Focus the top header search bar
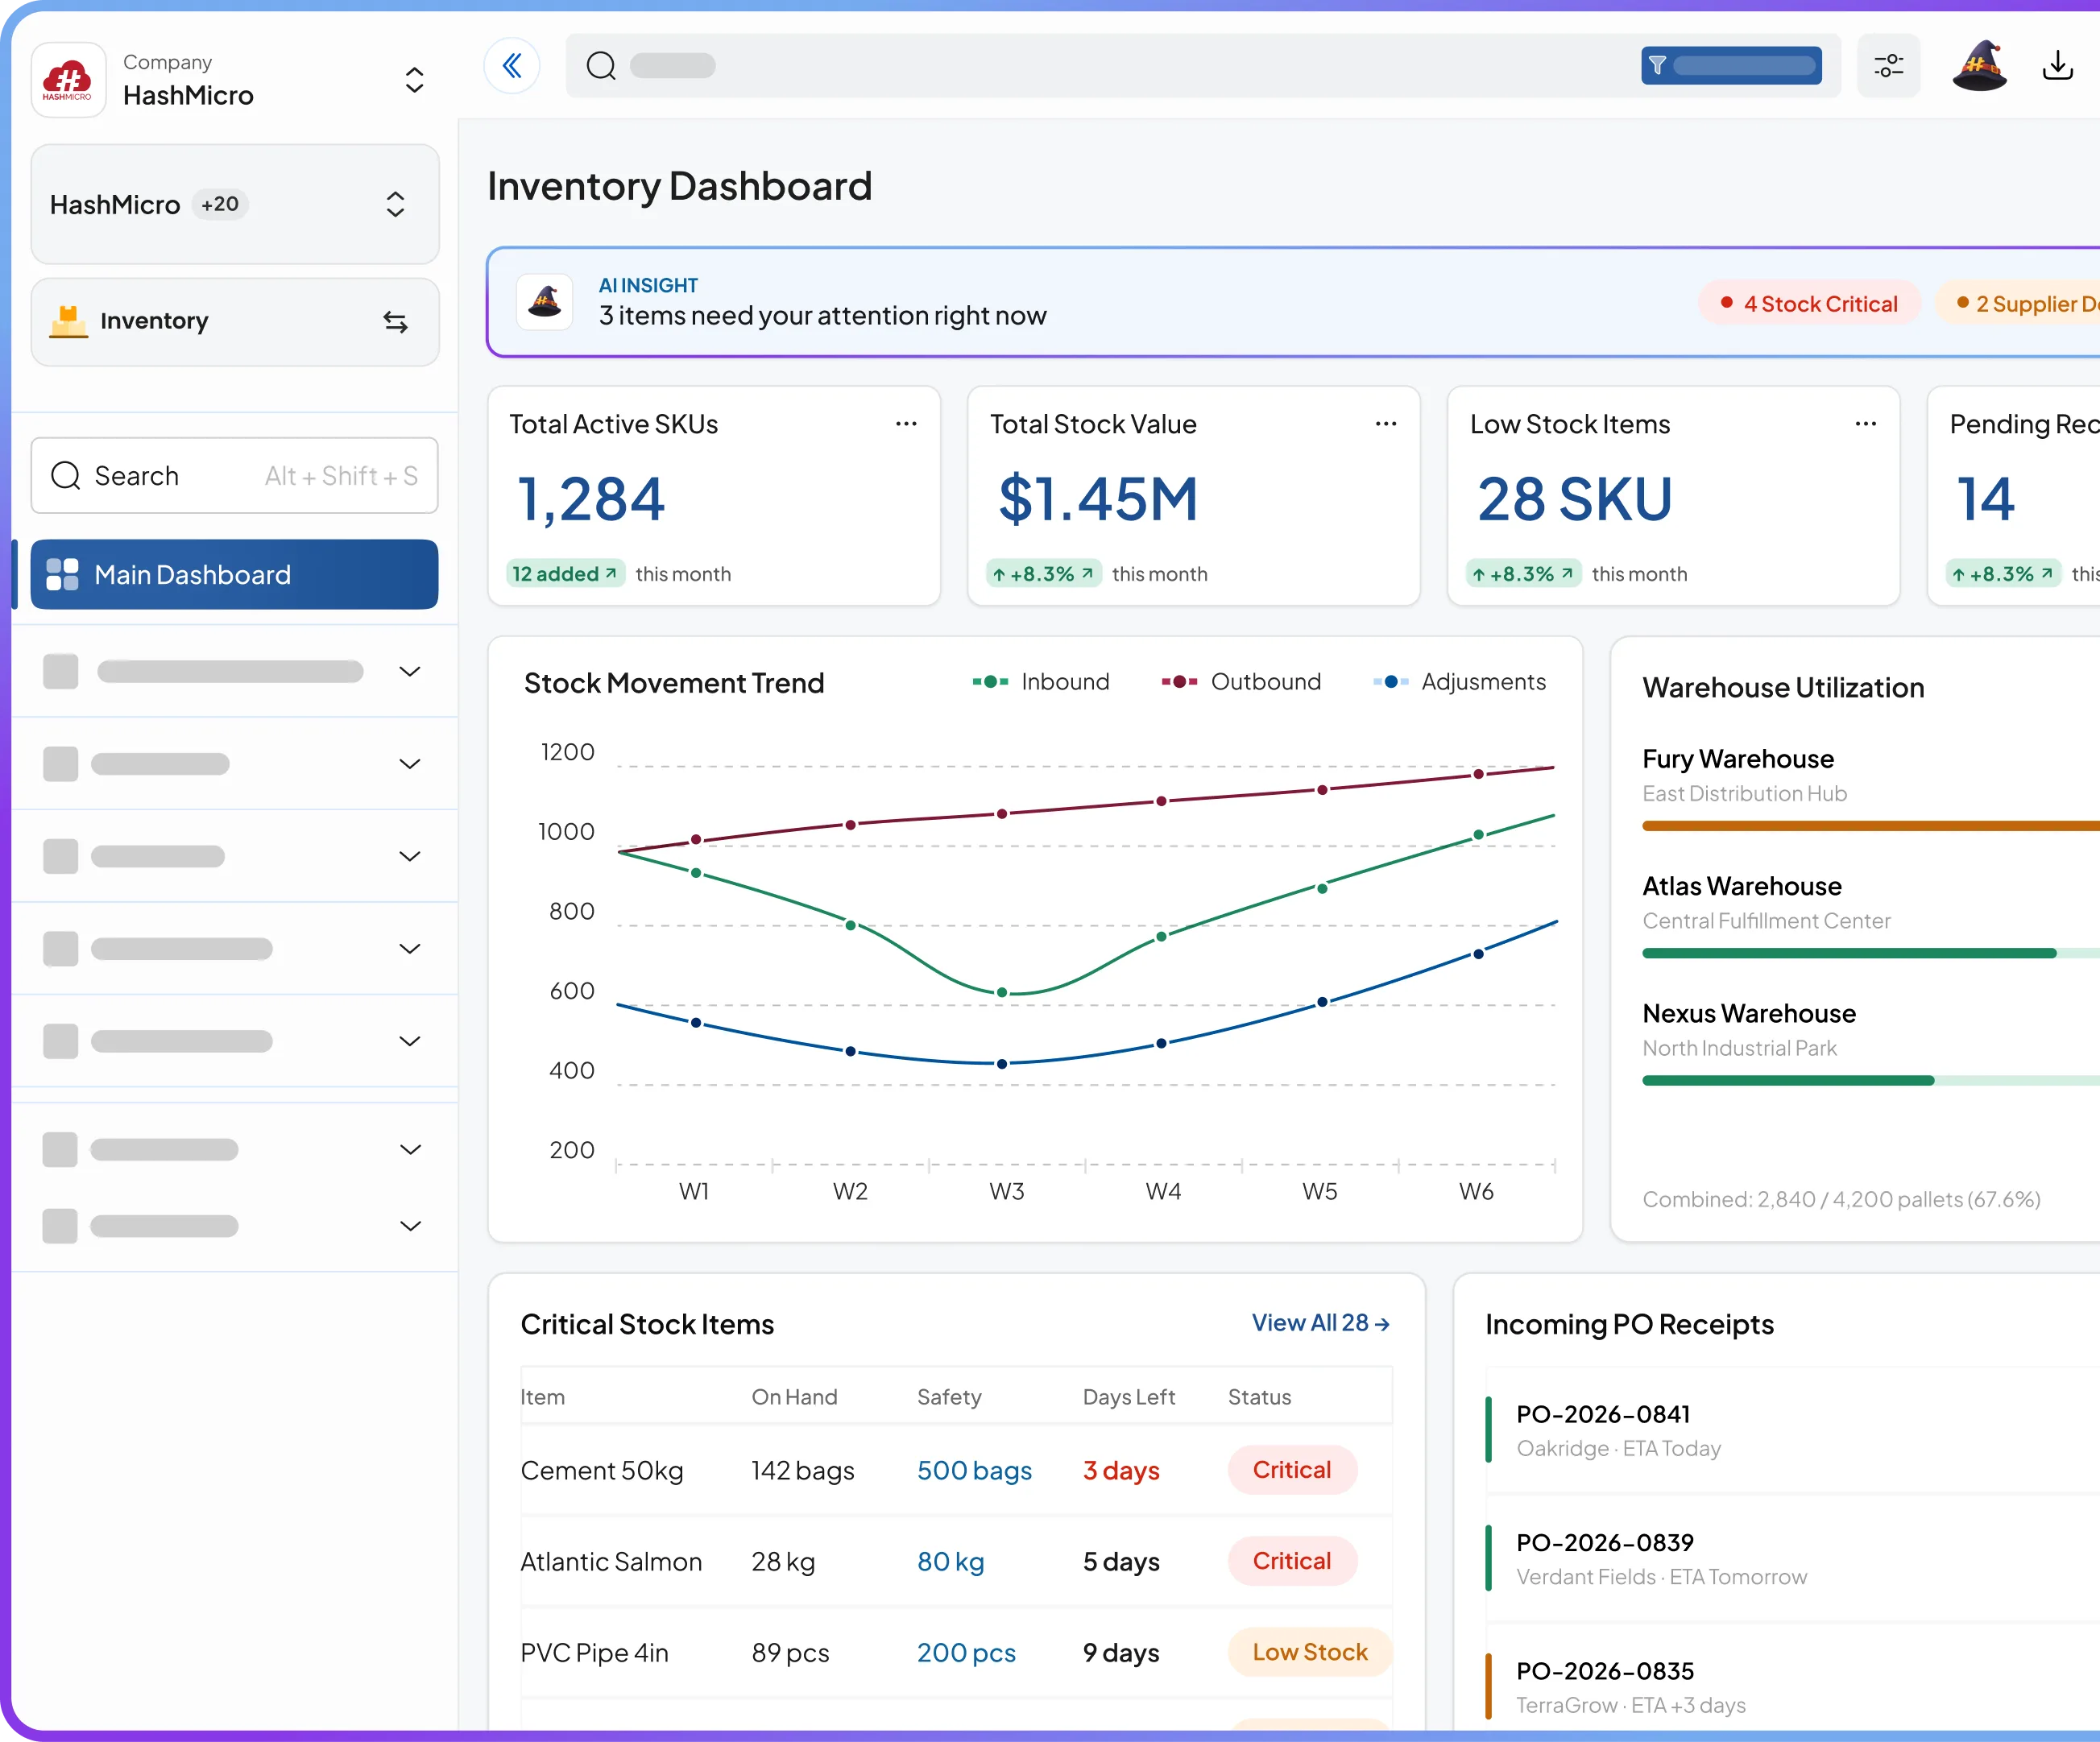 [1202, 66]
